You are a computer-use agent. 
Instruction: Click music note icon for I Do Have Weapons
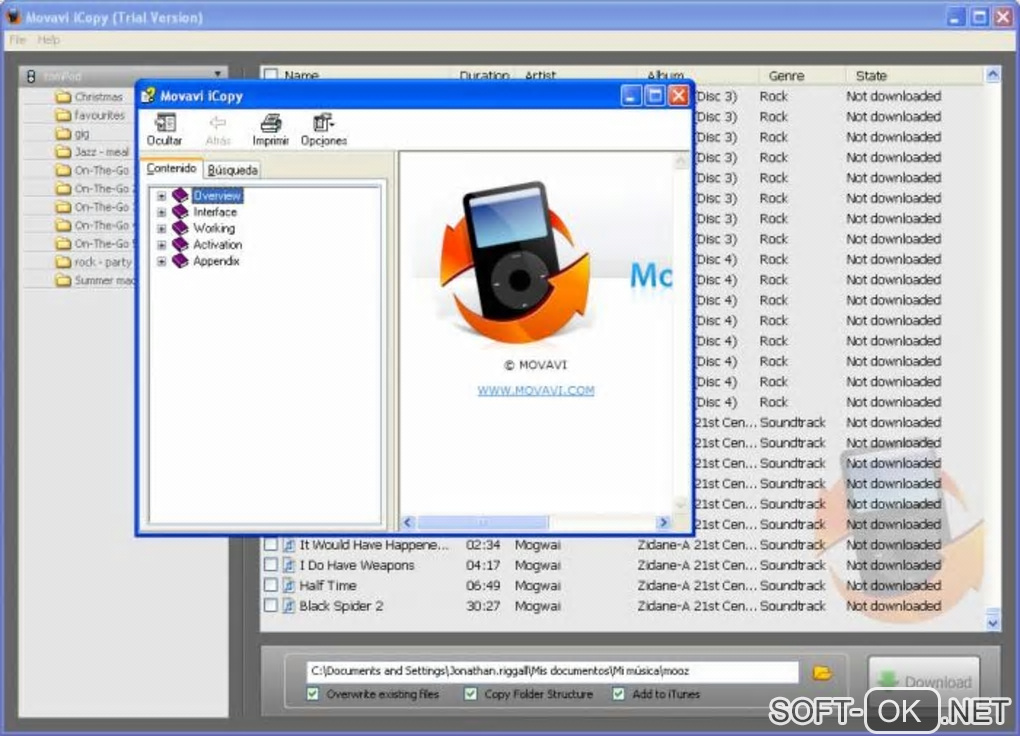coord(289,565)
